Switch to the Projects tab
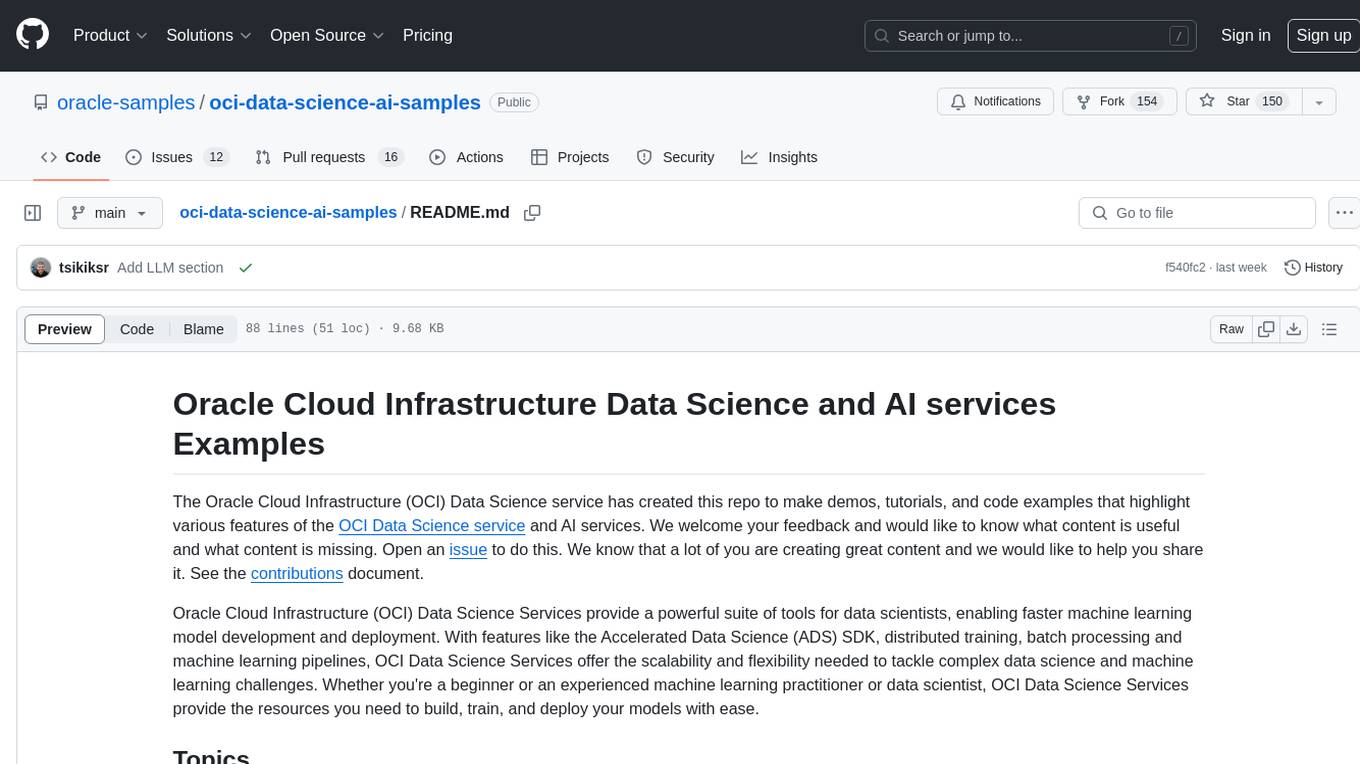1360x764 pixels. tap(570, 157)
